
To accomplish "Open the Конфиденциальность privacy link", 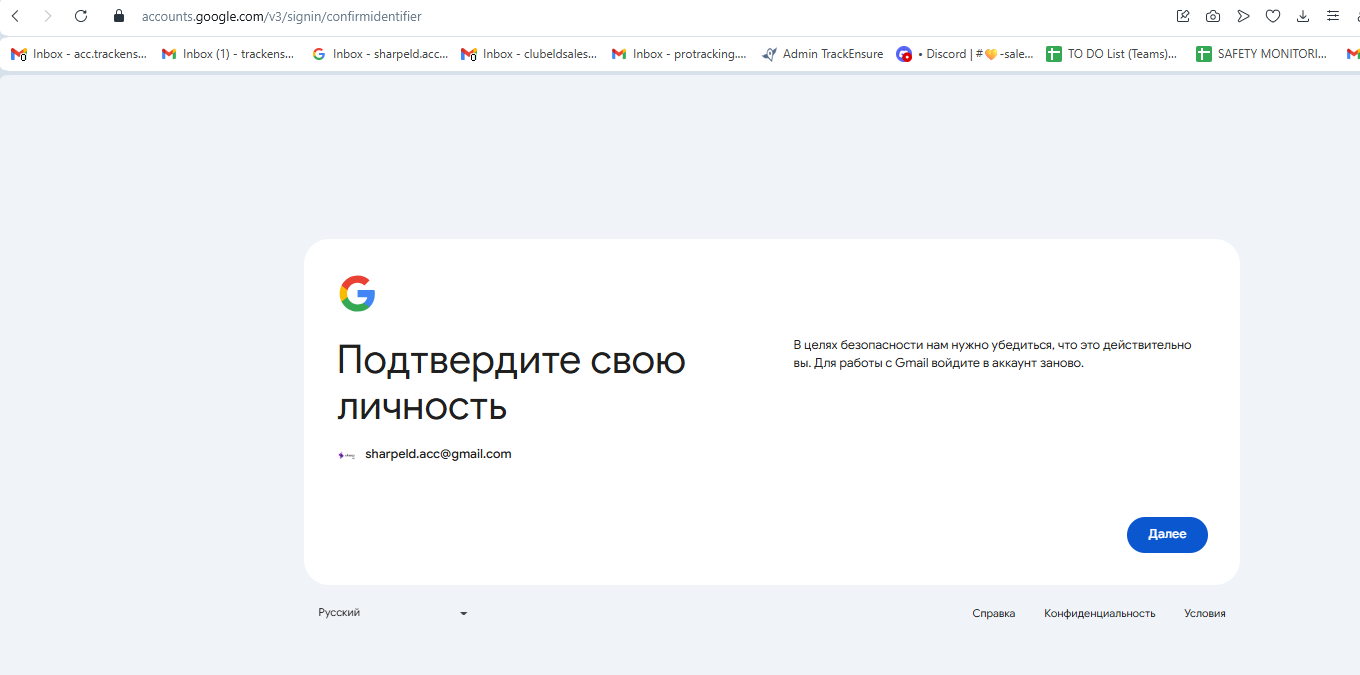I will point(1100,614).
